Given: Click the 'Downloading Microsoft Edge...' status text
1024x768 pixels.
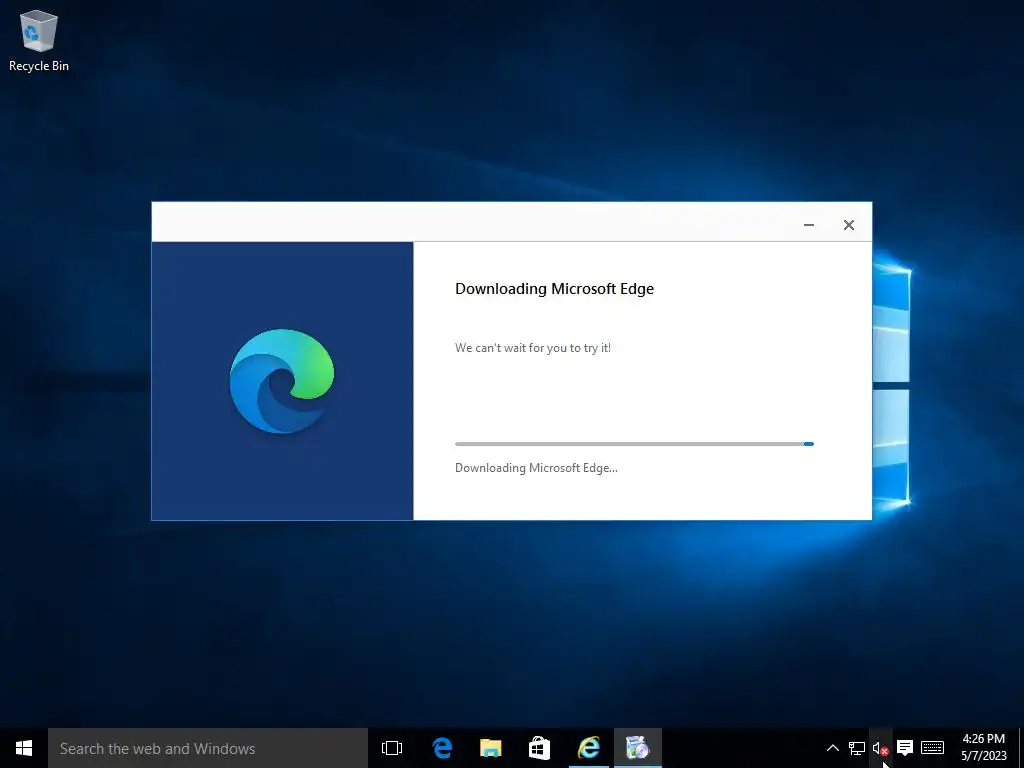Looking at the screenshot, I should (536, 468).
